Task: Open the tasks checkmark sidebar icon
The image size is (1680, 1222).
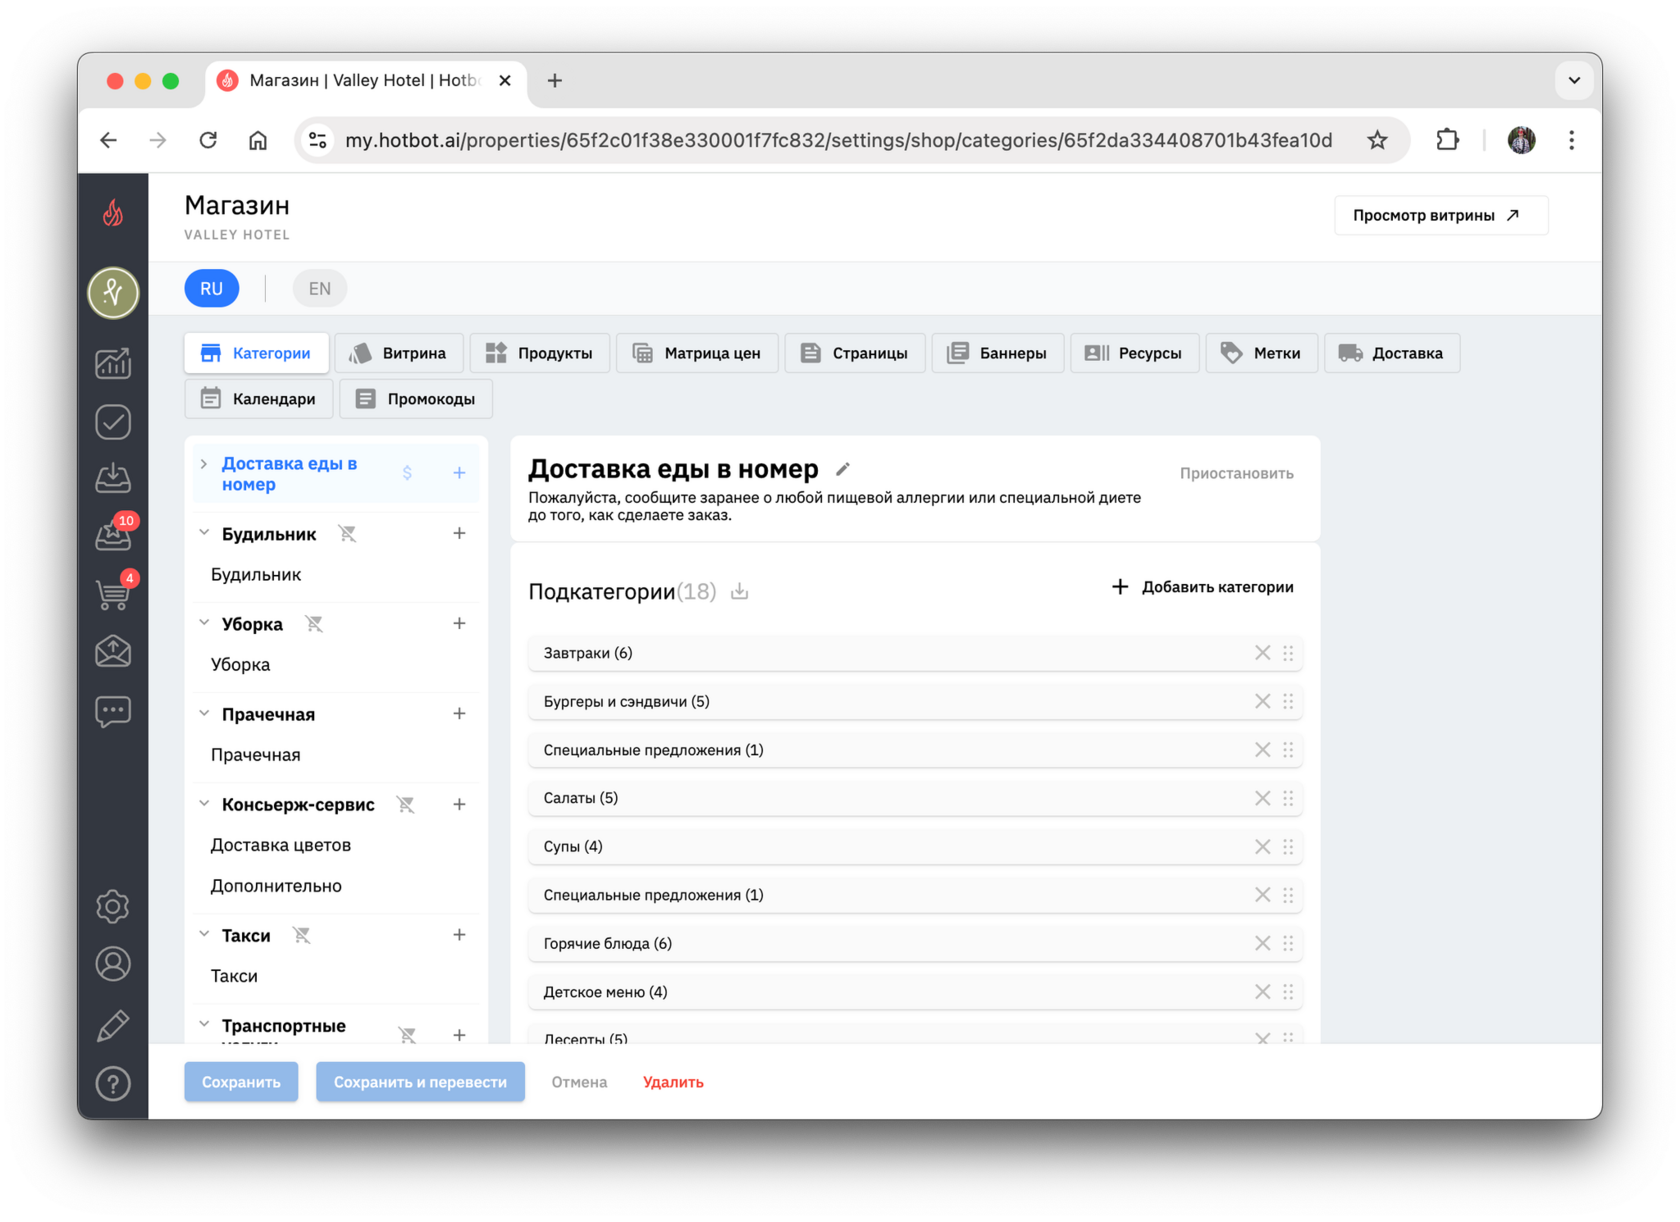Action: click(x=113, y=422)
